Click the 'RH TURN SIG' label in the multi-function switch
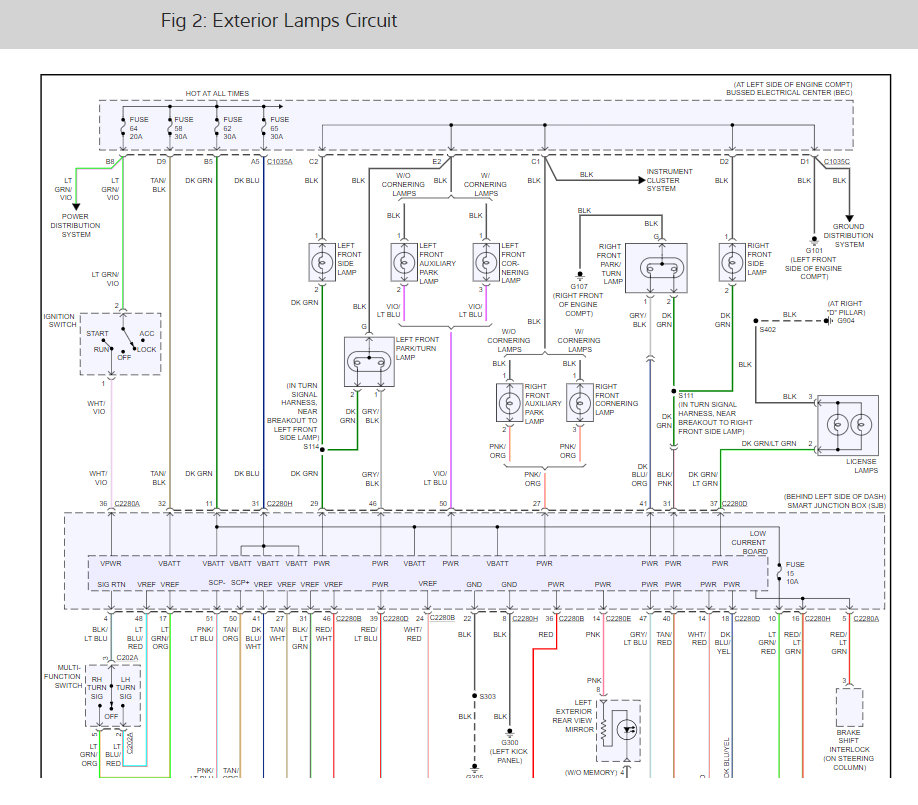Image resolution: width=918 pixels, height=805 pixels. click(97, 688)
